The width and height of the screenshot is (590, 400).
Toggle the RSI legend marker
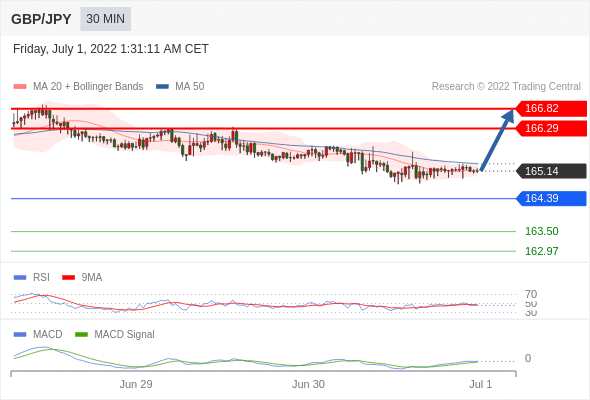coord(20,278)
